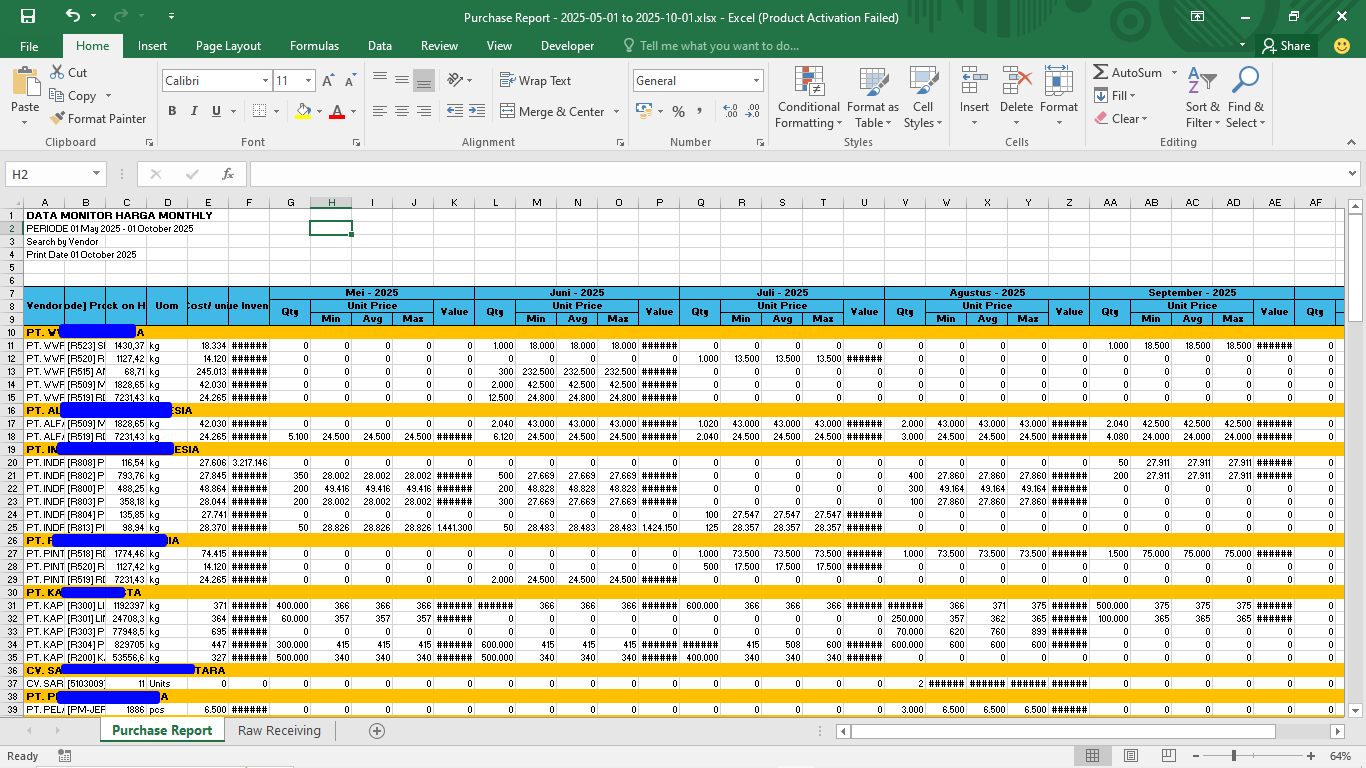Viewport: 1366px width, 768px height.
Task: Open the General number format dropdown
Action: pos(756,81)
